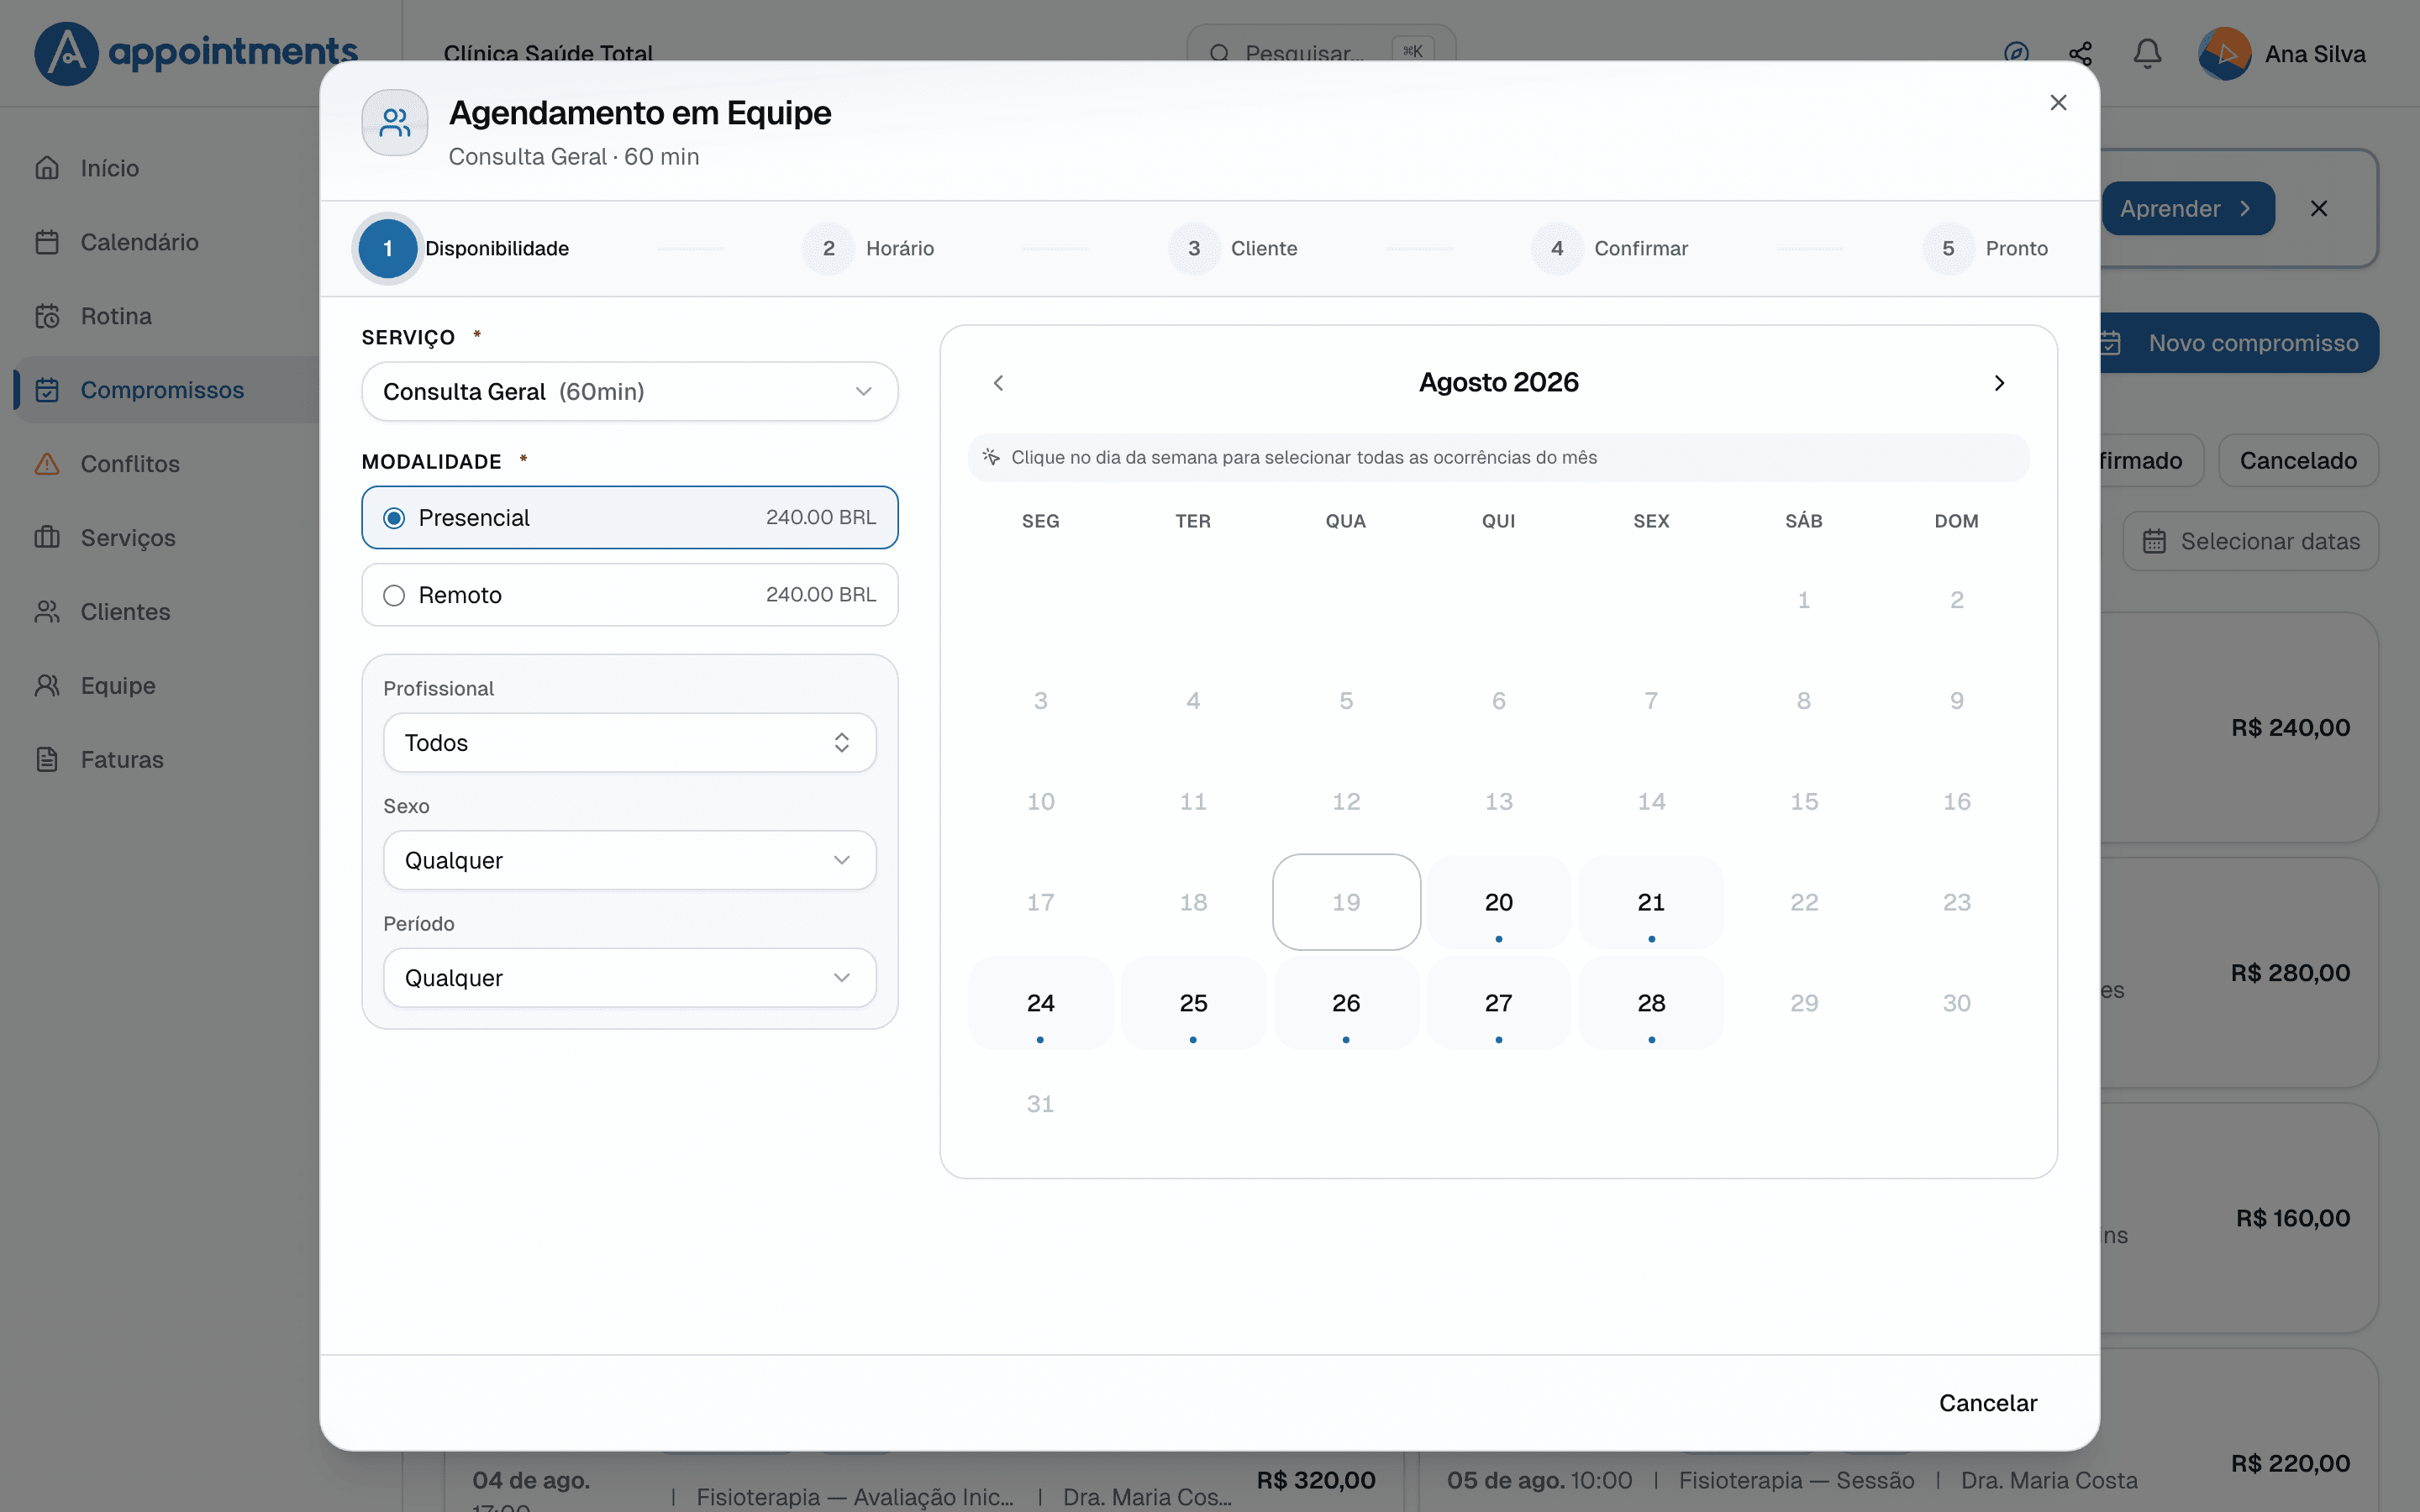This screenshot has width=2420, height=1512.
Task: Go to step 4 Confirmar
Action: coord(1610,248)
